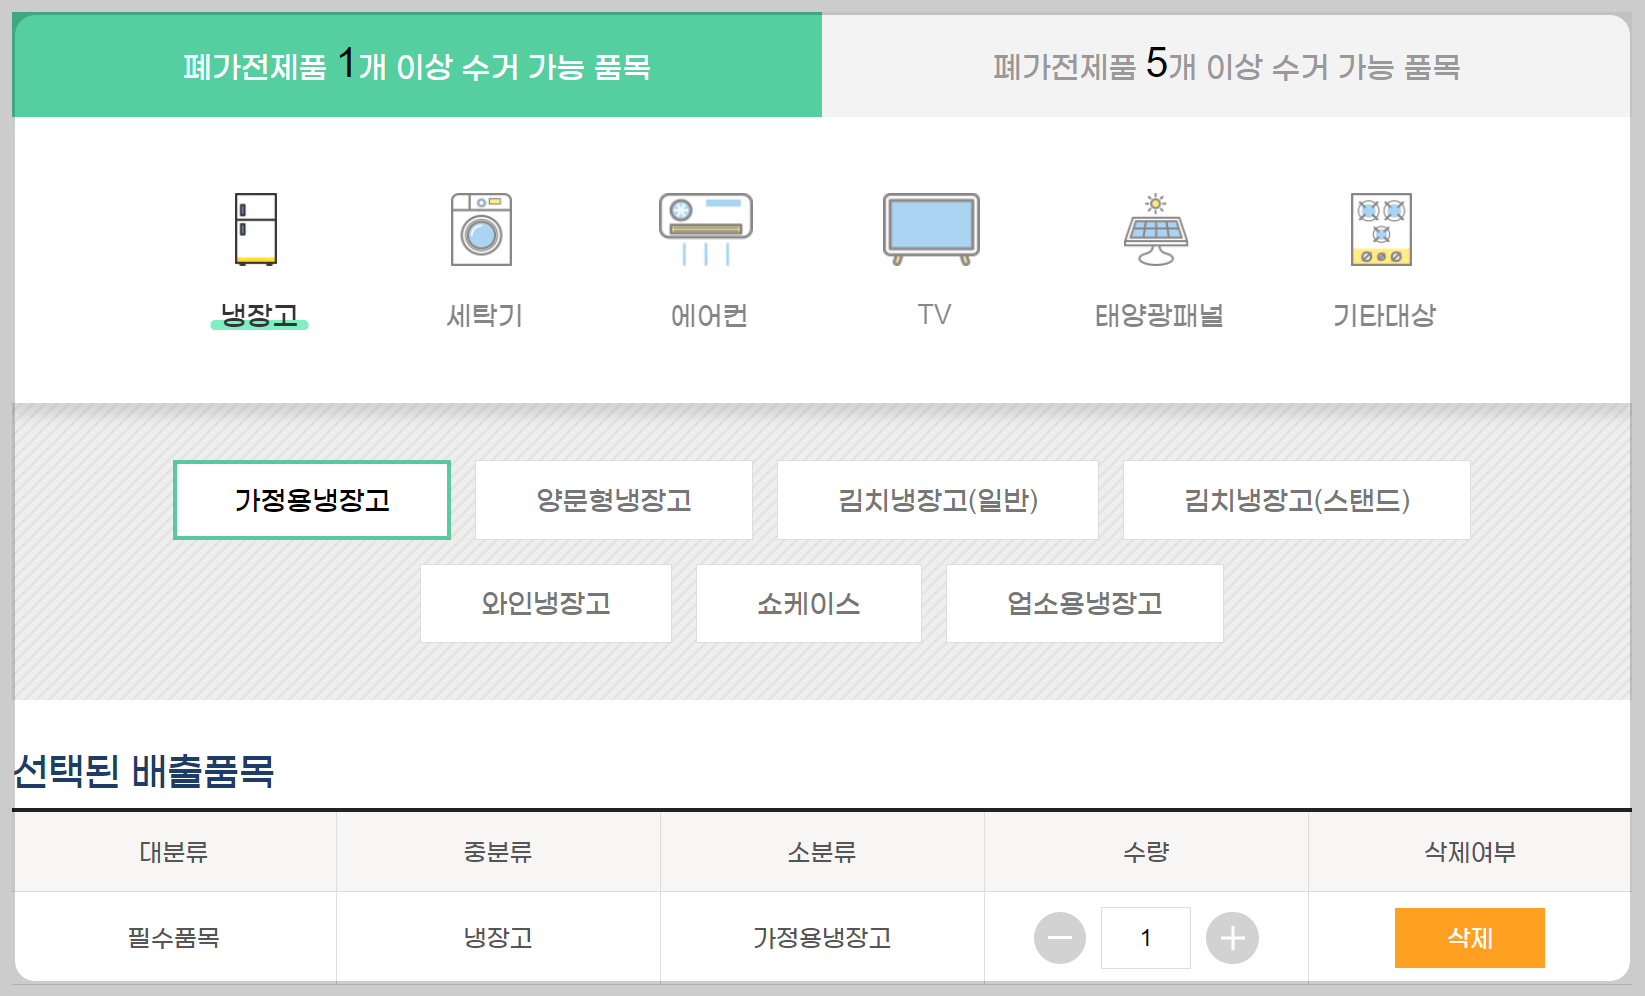The image size is (1645, 996).
Task: Select the 가정용냉장고 option
Action: [x=311, y=500]
